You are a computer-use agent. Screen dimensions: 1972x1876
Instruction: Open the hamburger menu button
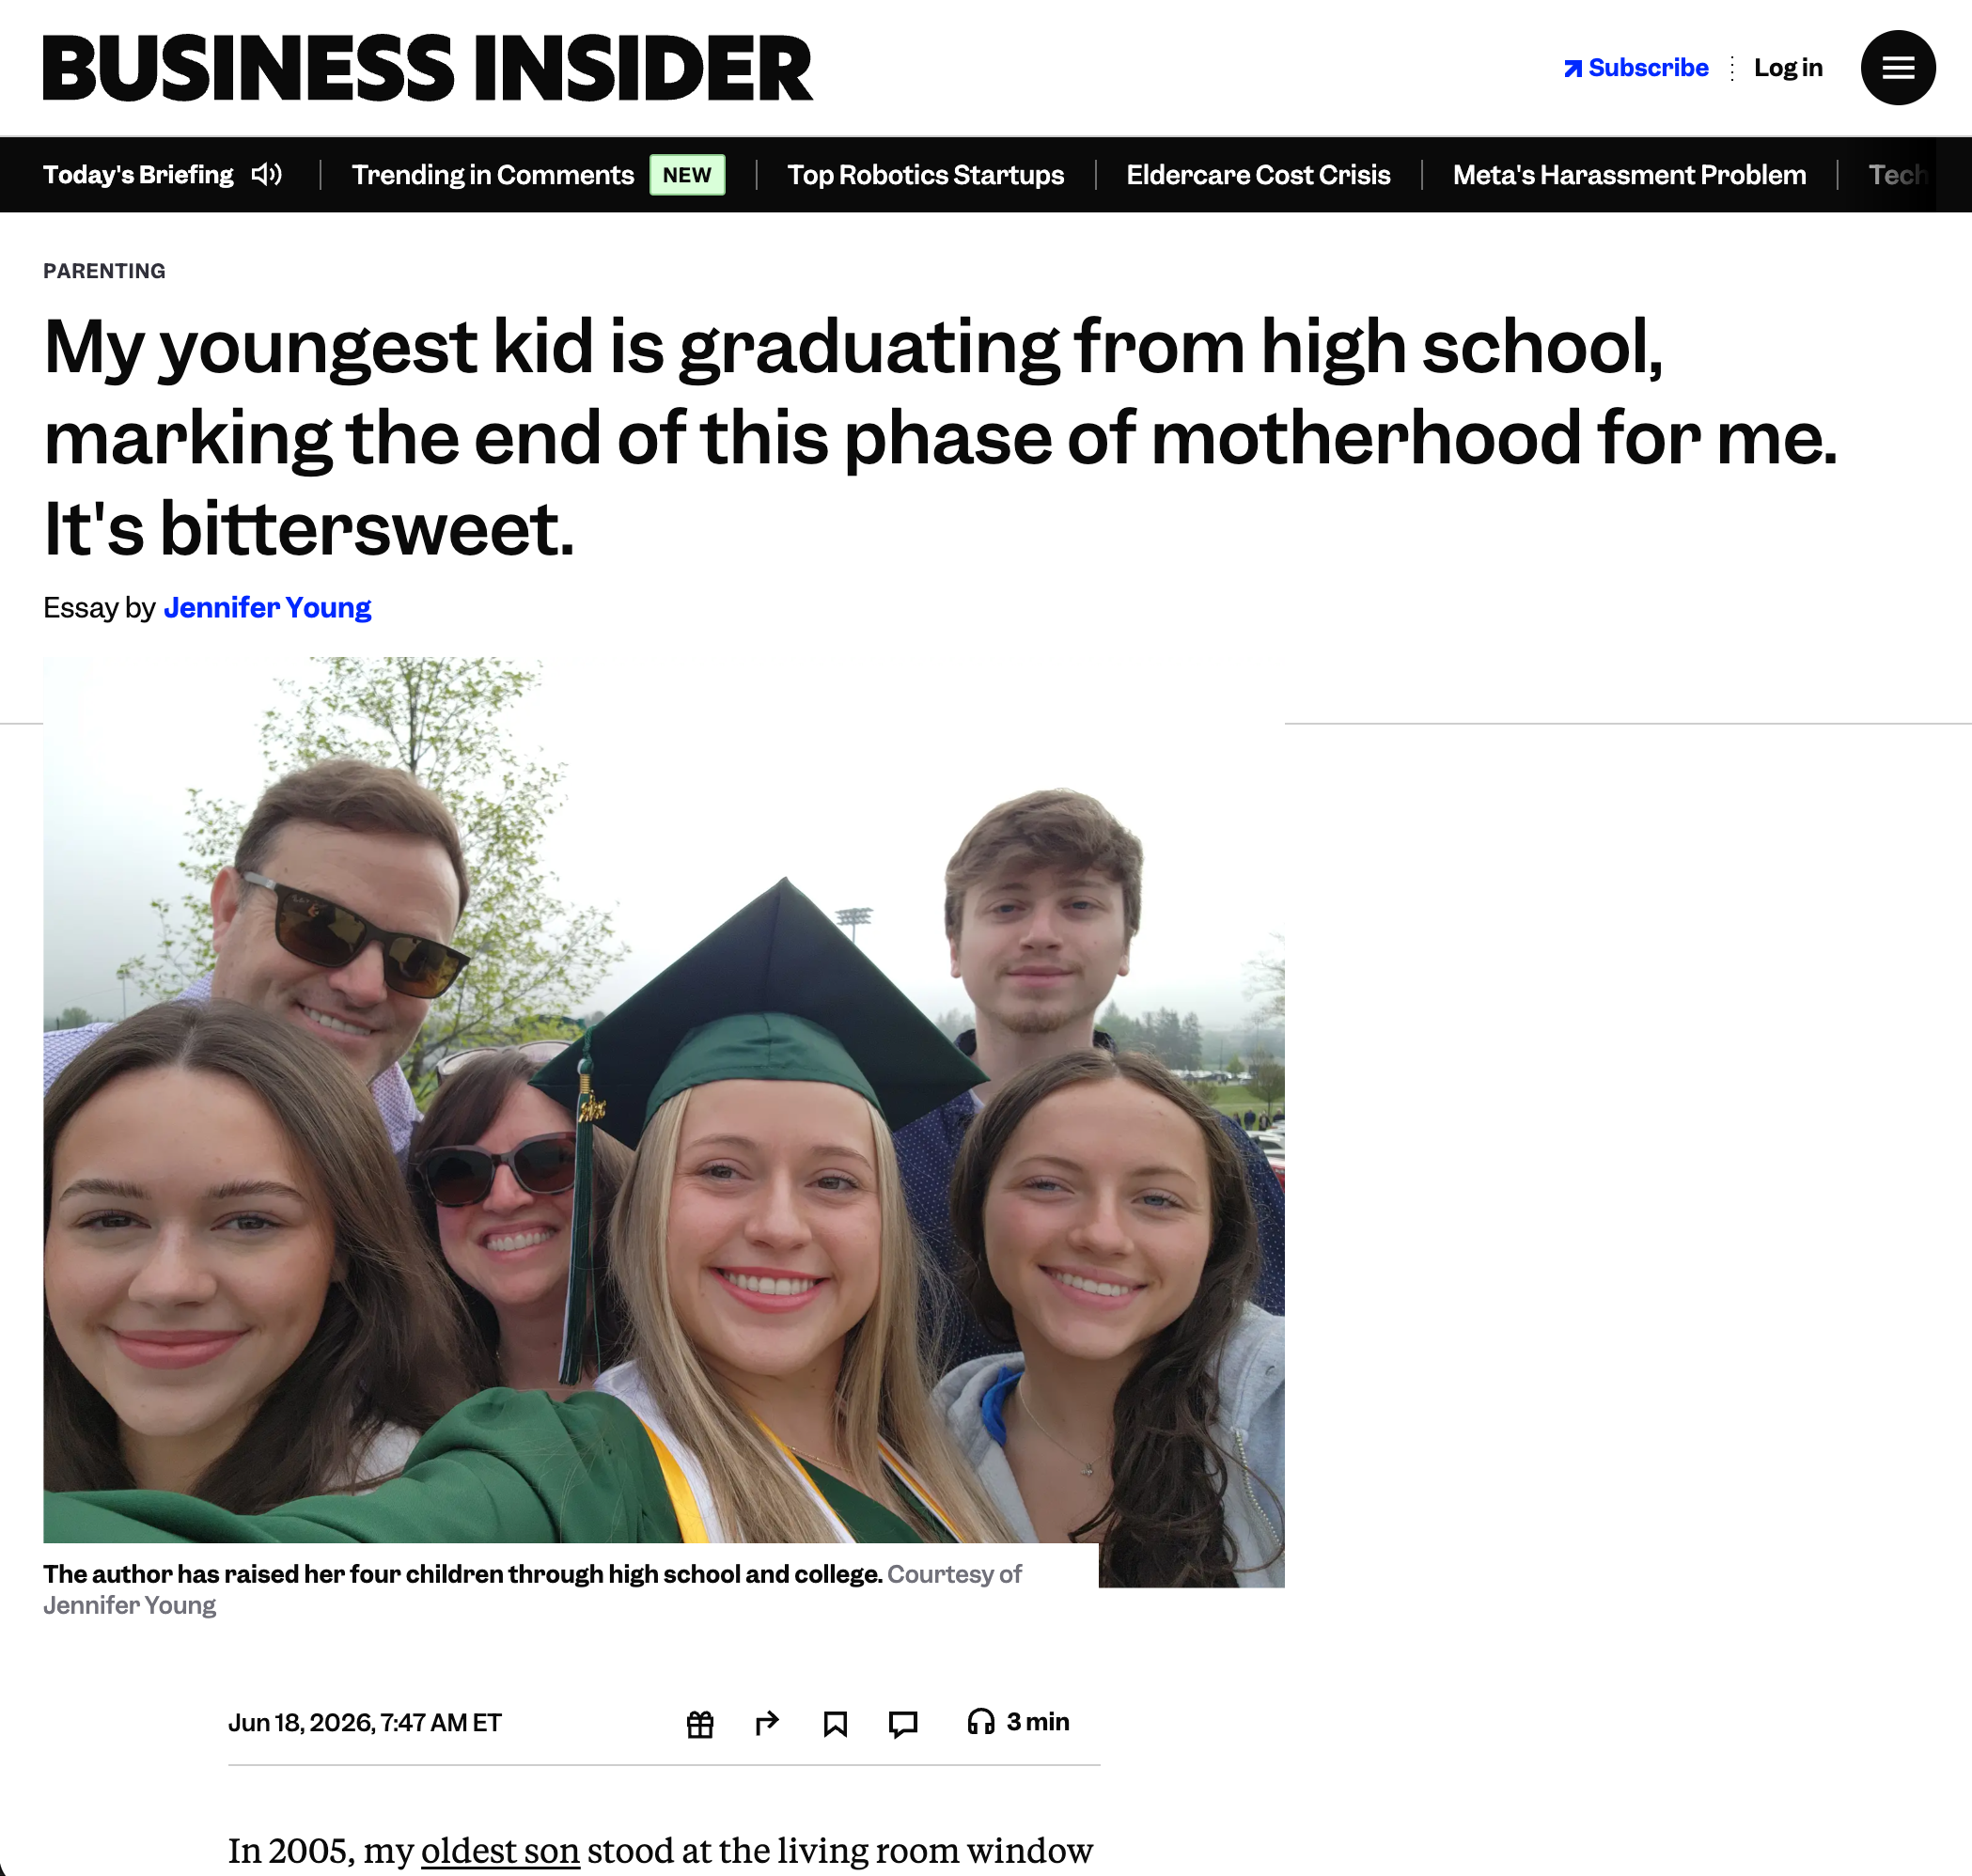(1897, 68)
